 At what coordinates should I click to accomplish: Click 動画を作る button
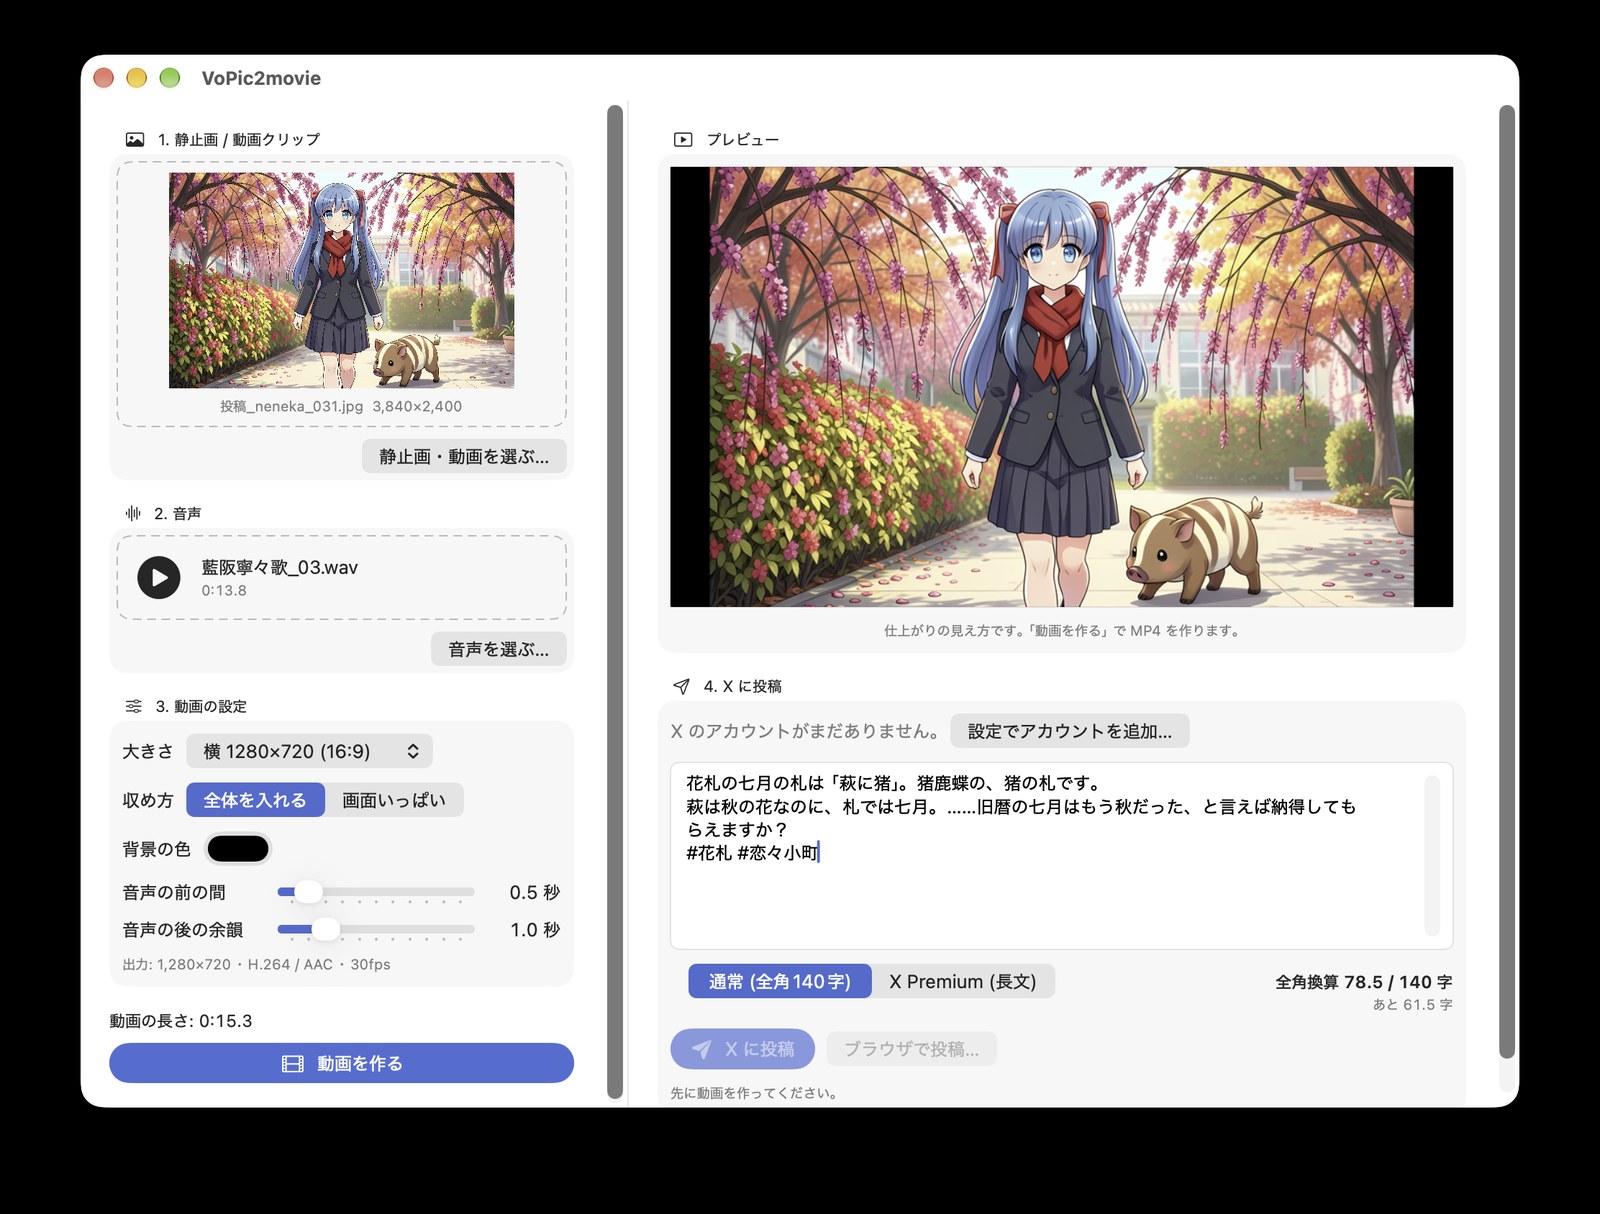pyautogui.click(x=341, y=1063)
